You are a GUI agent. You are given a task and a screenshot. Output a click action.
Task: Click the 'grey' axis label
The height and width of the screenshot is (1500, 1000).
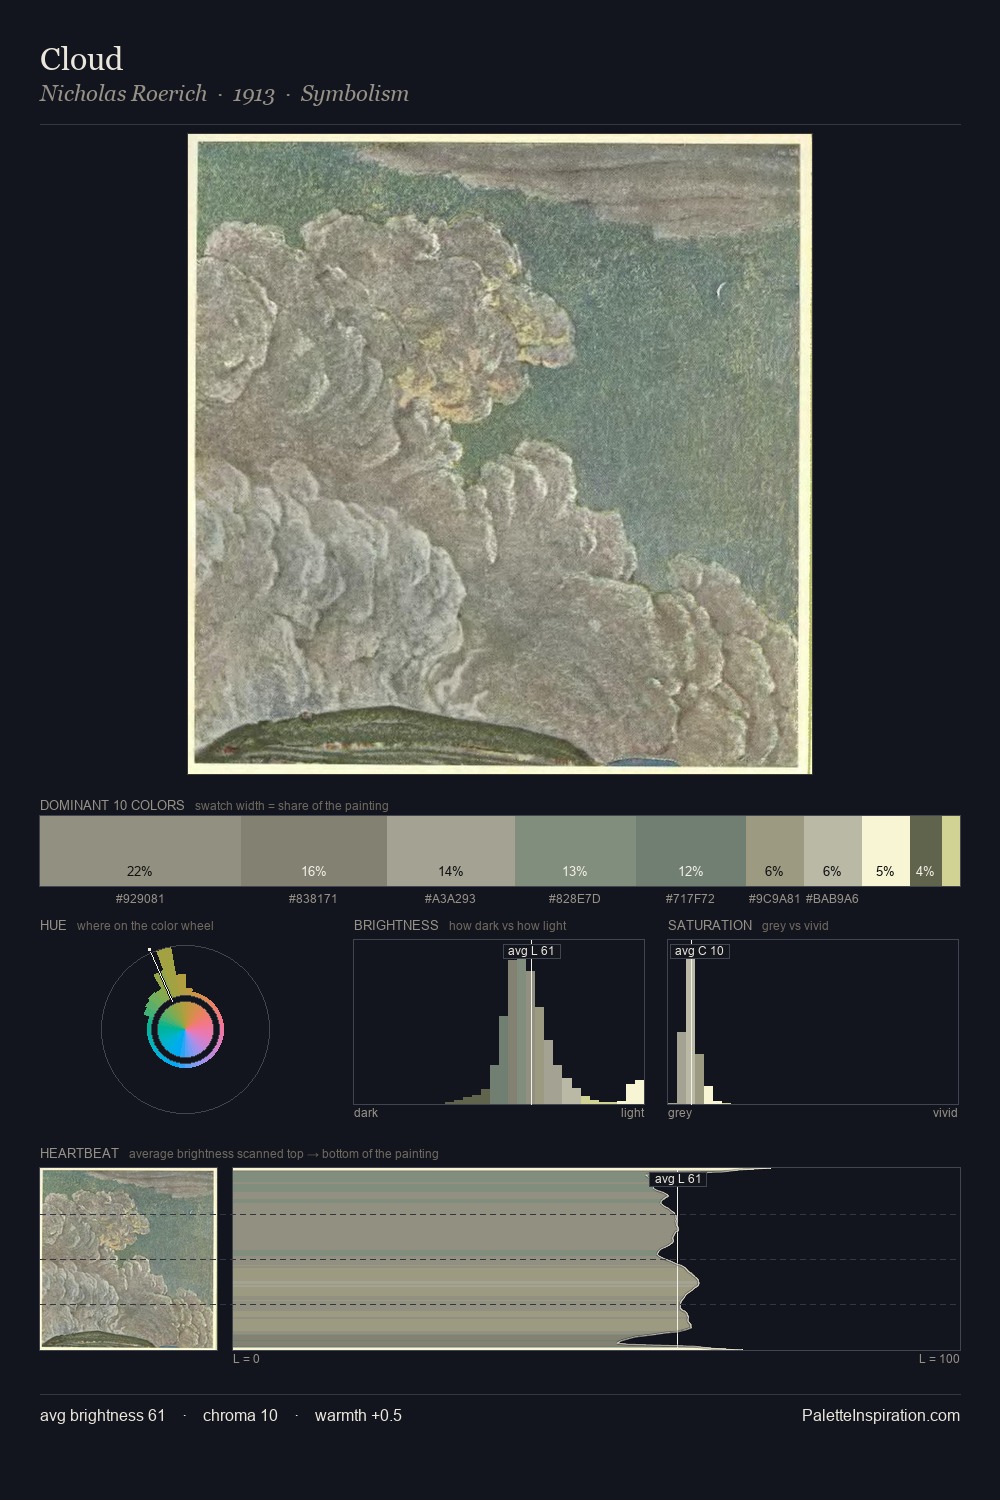[680, 1113]
